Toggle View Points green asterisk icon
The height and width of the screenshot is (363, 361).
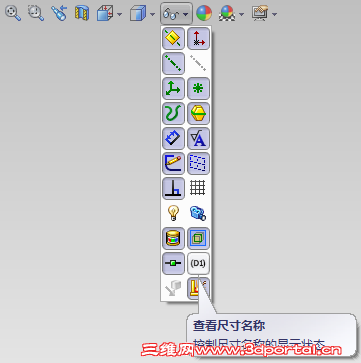point(199,88)
